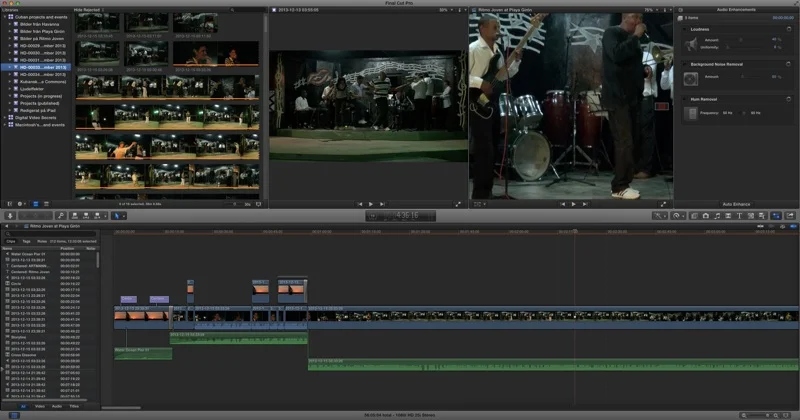Open the Generators browser icon
800x420 pixels.
pyautogui.click(x=751, y=216)
